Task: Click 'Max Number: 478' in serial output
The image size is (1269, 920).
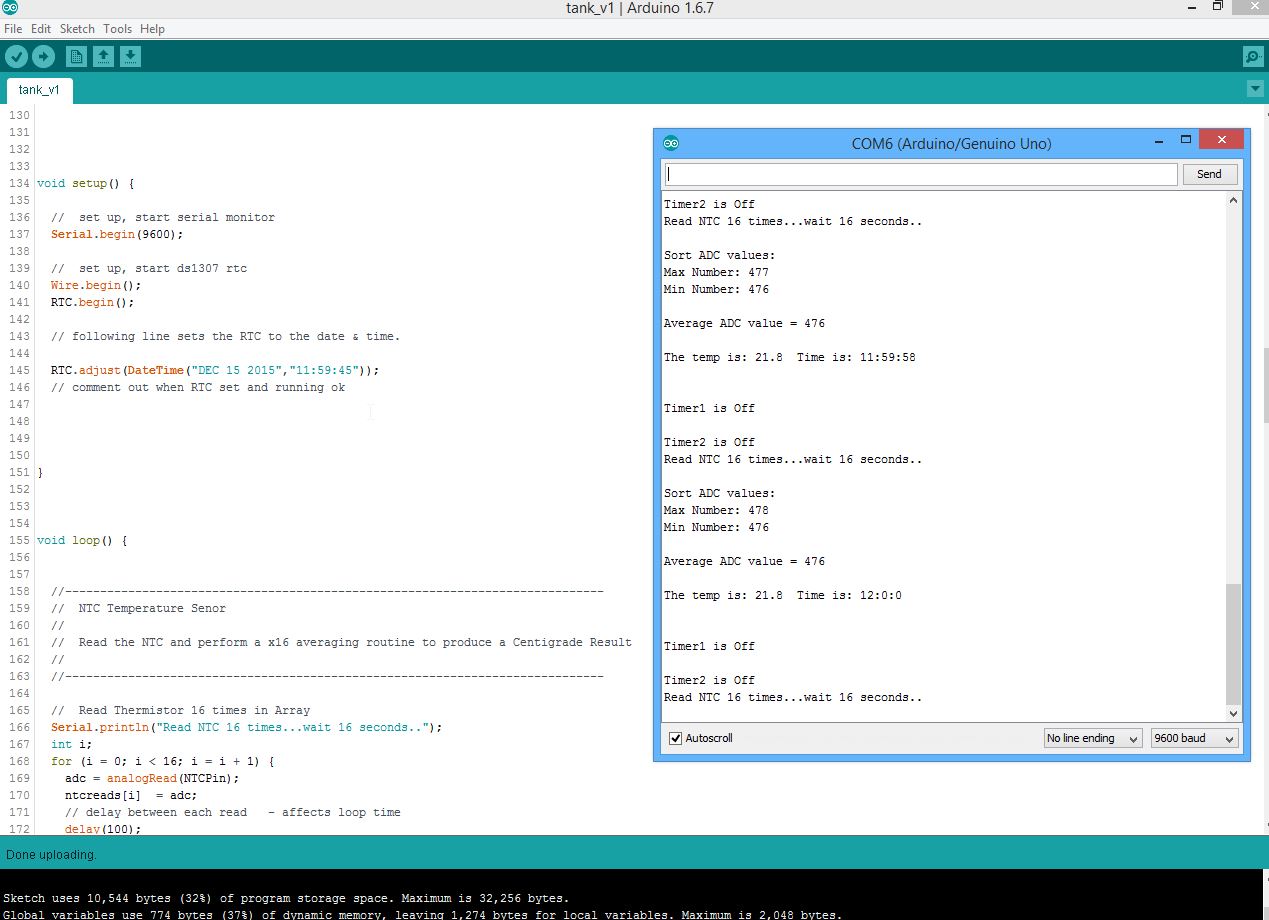Action: [x=716, y=510]
